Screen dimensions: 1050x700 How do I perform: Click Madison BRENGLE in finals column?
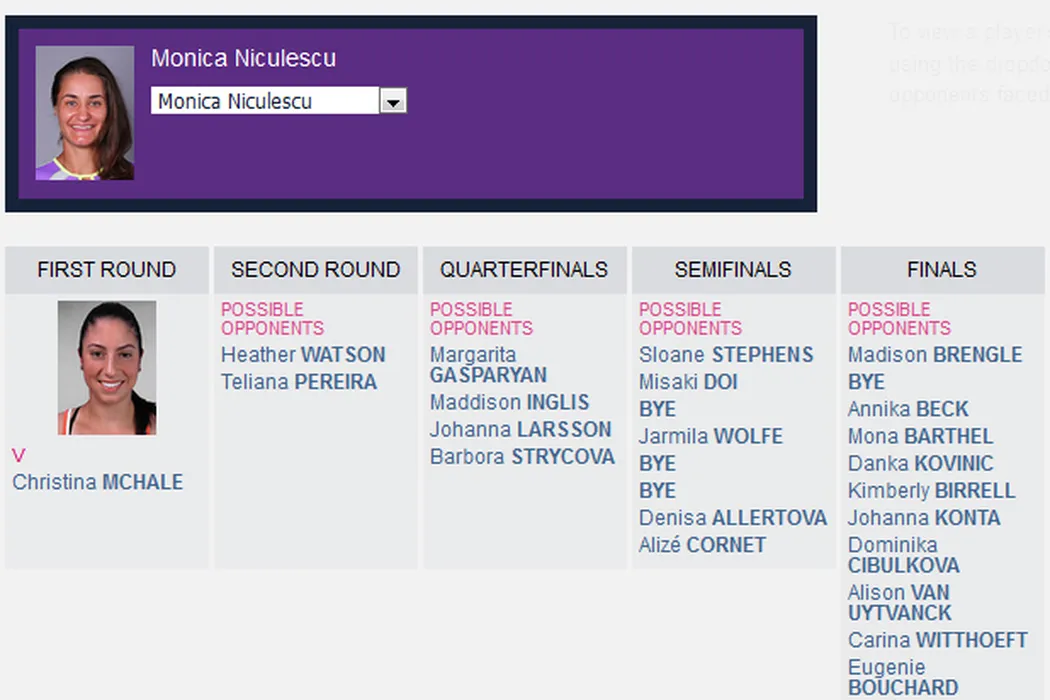point(934,355)
